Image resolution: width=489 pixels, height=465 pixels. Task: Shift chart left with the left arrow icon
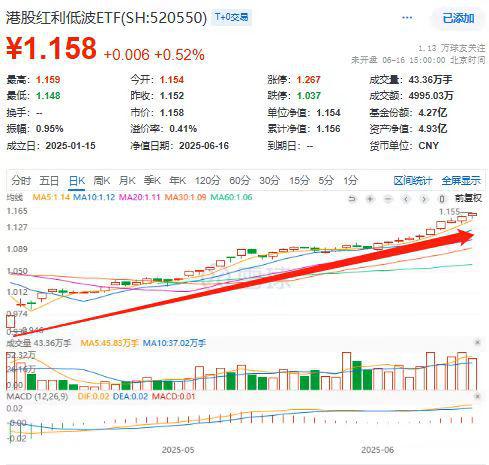pos(406,199)
